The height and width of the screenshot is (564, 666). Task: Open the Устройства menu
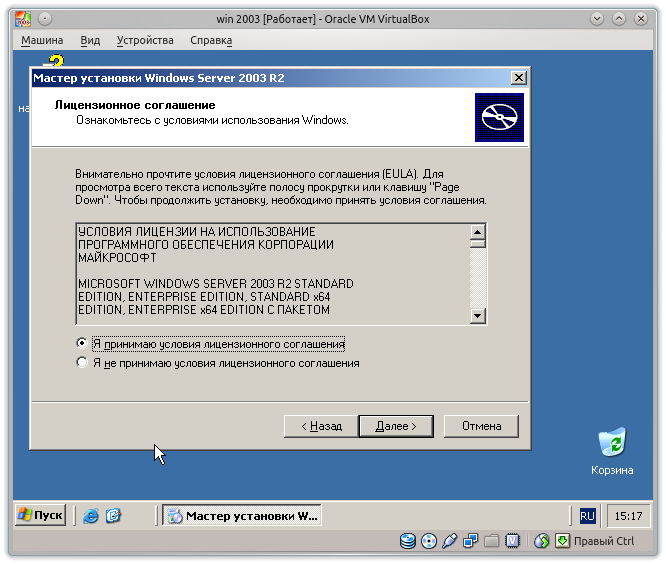tap(145, 40)
